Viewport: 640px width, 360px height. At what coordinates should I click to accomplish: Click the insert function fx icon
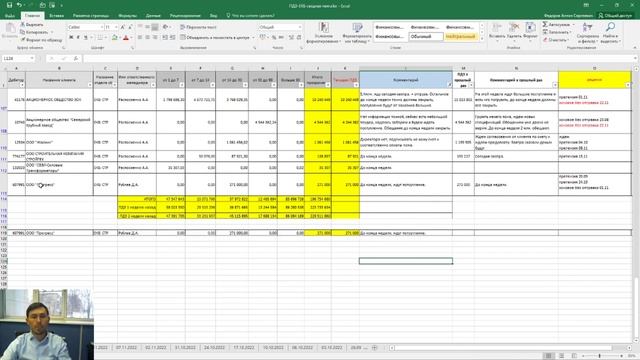coord(76,58)
